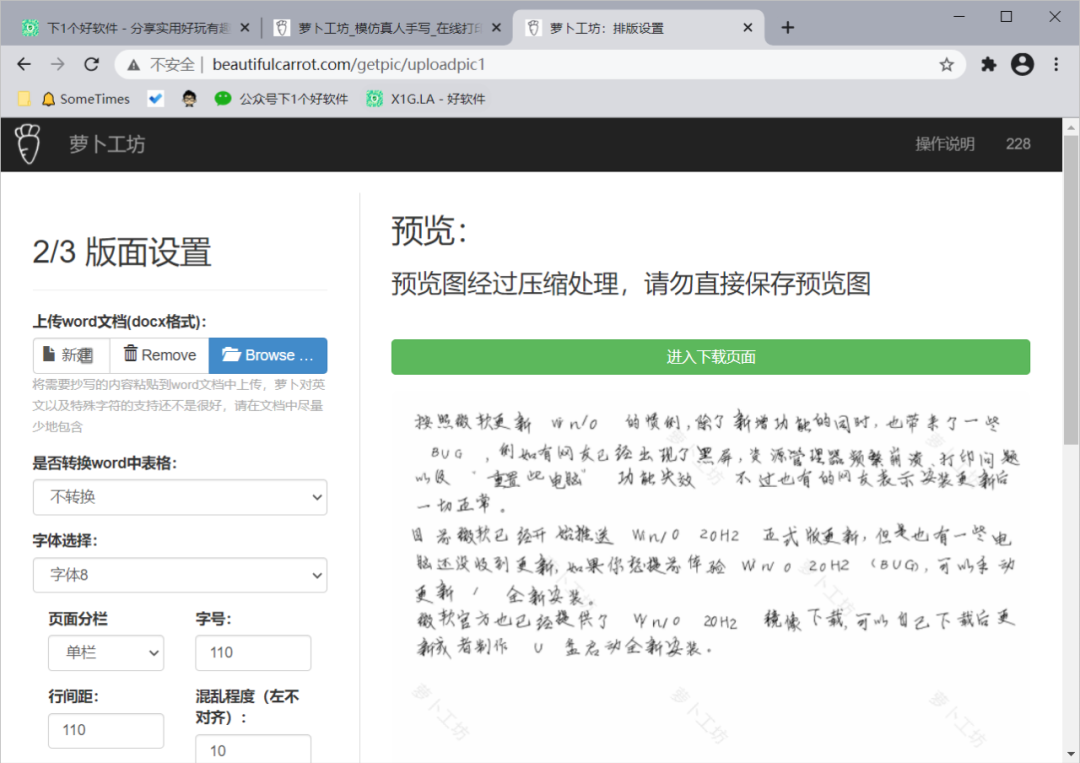The image size is (1080, 763).
Task: Go back using the browser back arrow
Action: click(24, 64)
